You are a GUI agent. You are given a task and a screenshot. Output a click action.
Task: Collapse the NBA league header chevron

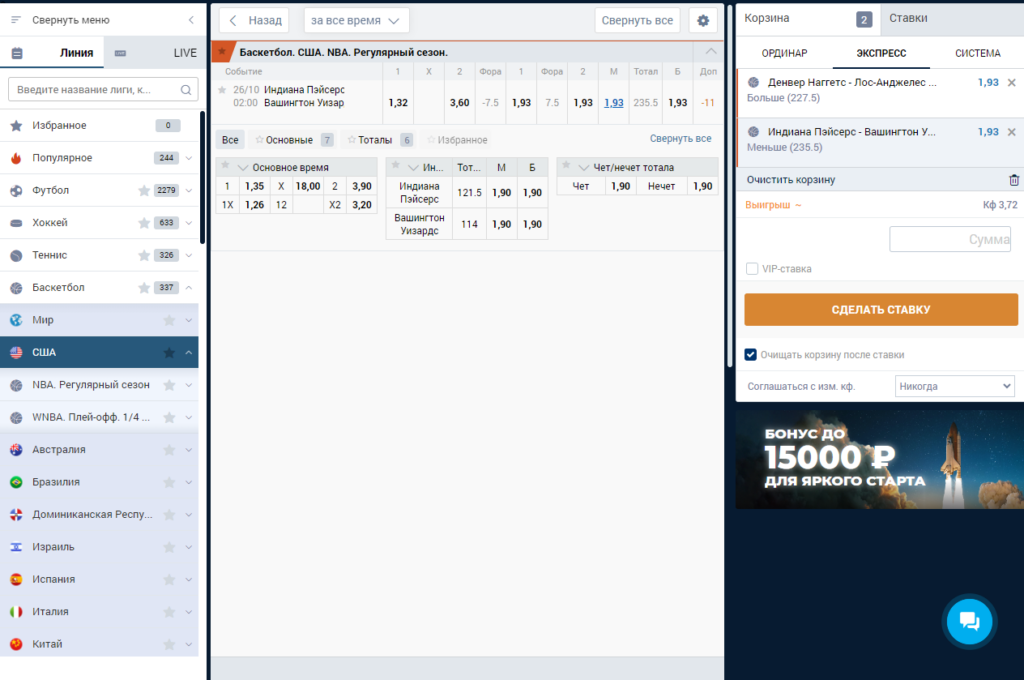pos(711,51)
